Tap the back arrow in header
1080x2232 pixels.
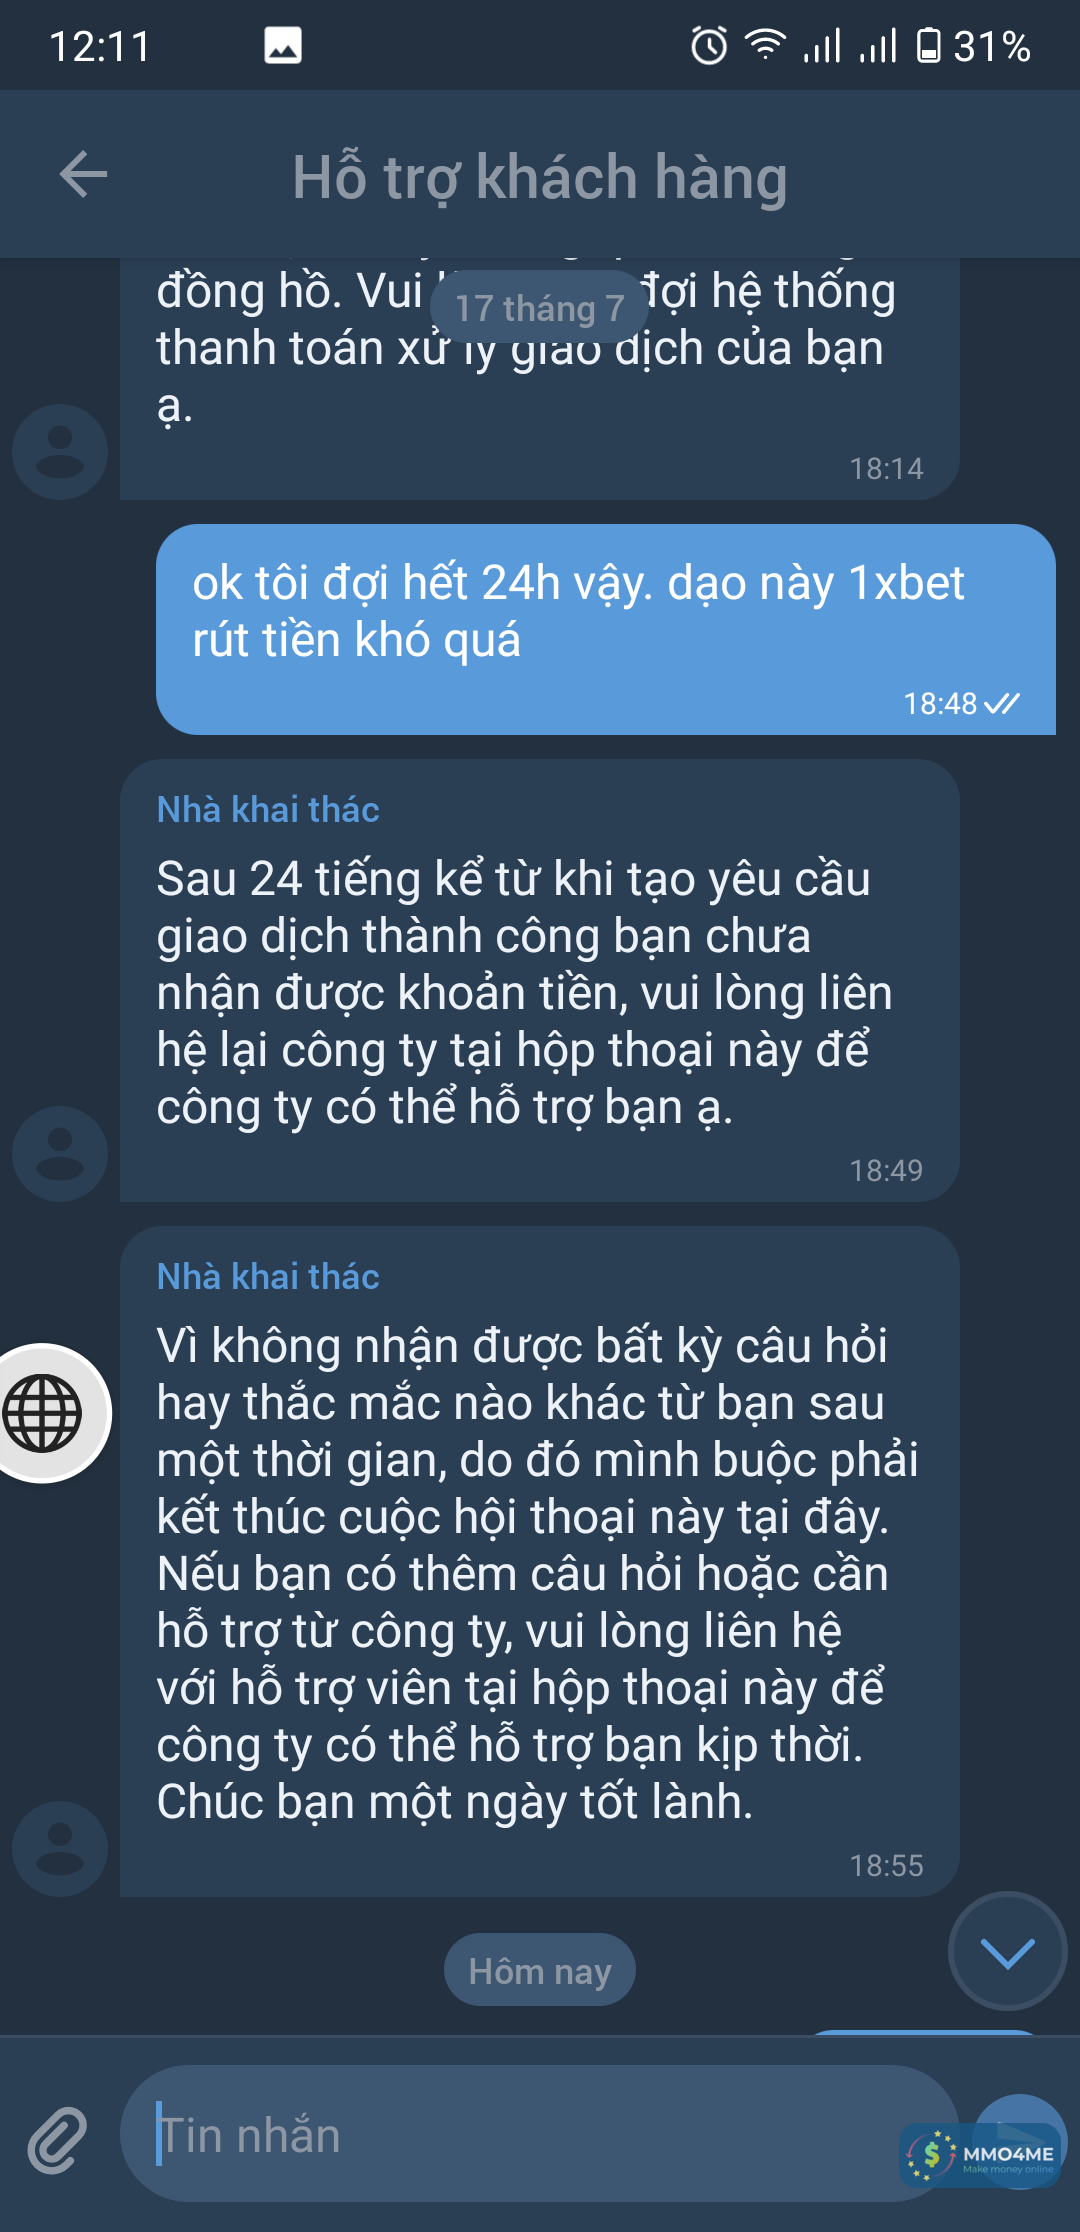coord(83,175)
